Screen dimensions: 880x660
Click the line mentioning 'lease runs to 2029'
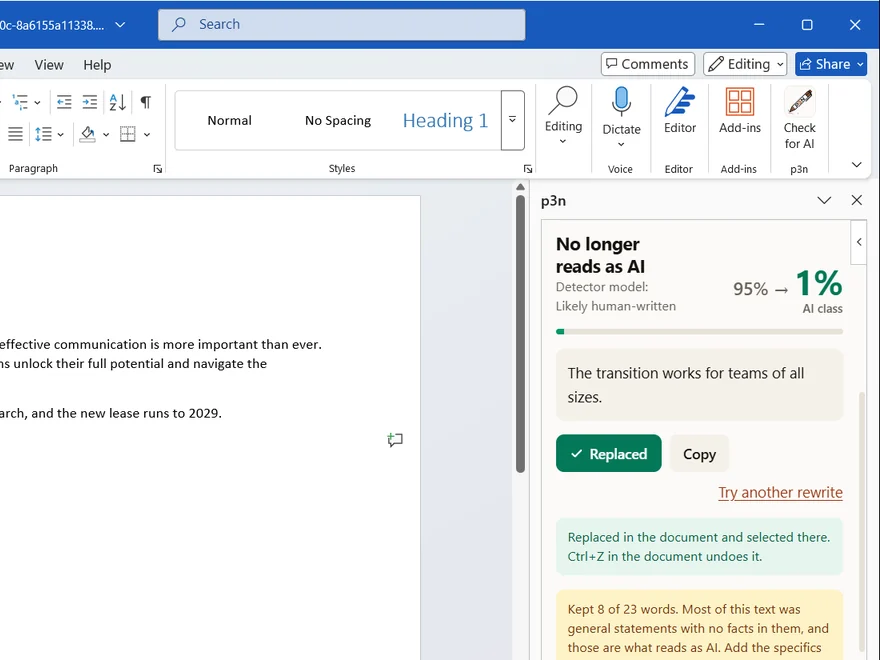point(111,413)
